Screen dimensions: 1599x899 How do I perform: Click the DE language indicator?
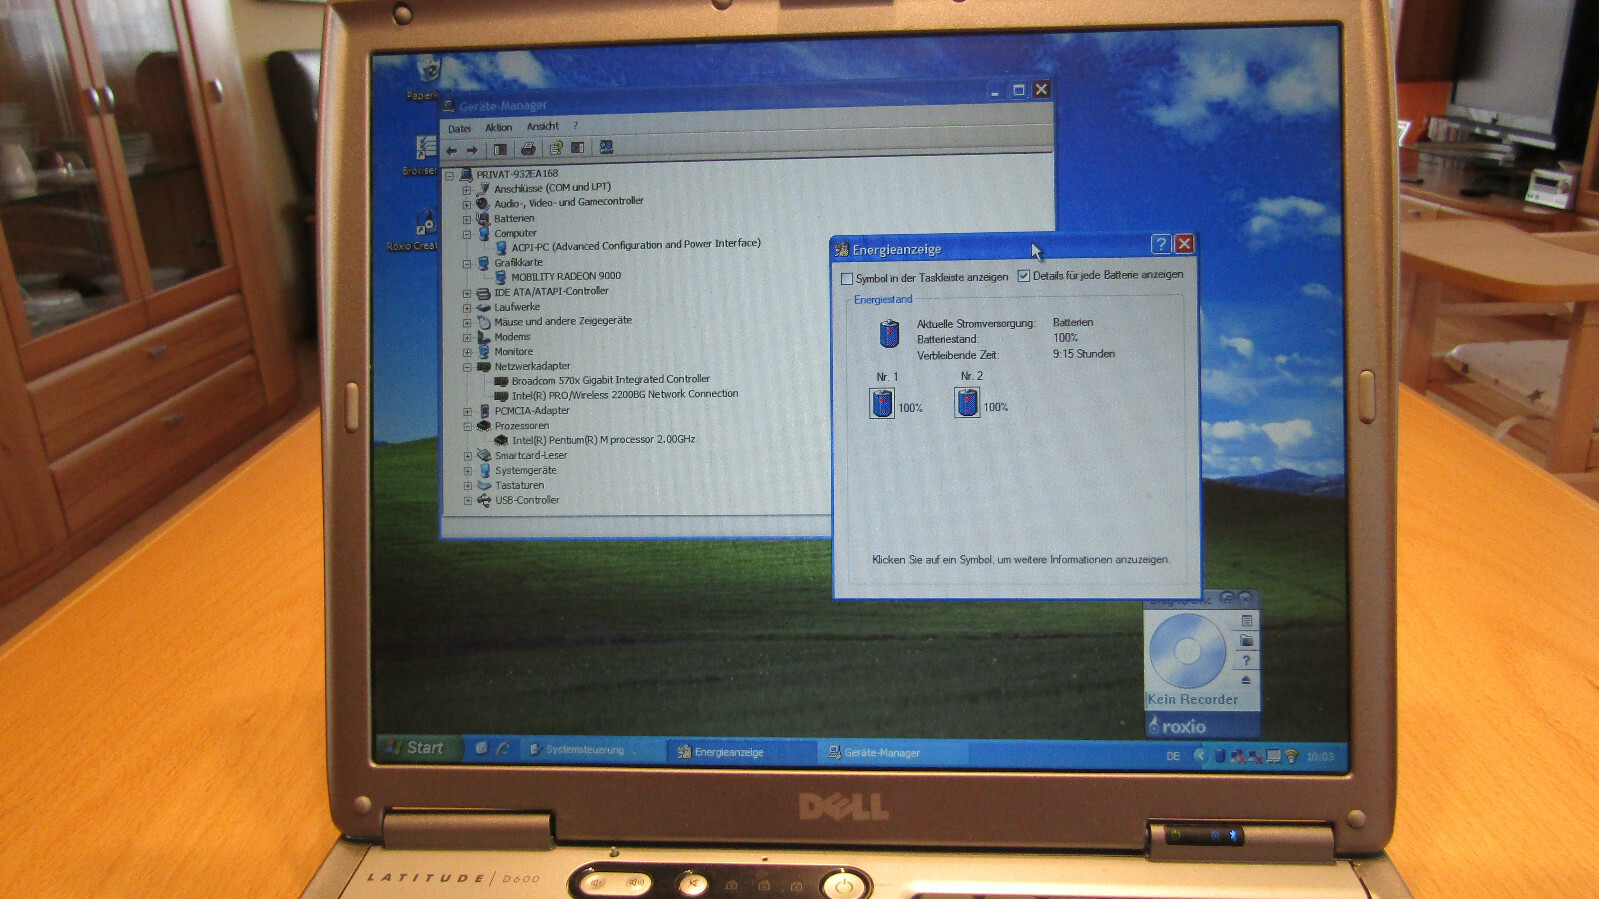click(x=1173, y=756)
